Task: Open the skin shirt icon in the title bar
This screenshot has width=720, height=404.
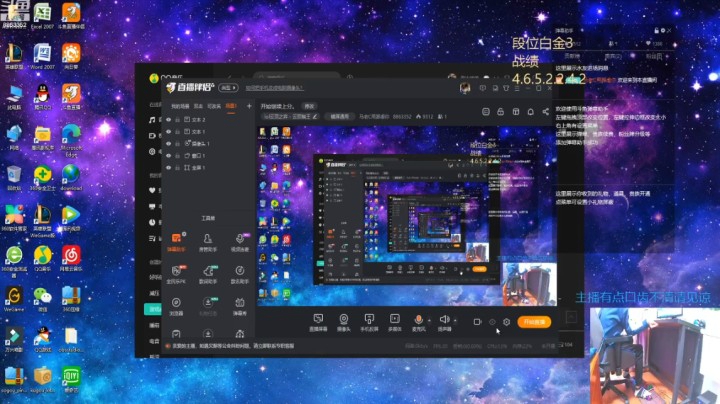Action: (x=506, y=88)
